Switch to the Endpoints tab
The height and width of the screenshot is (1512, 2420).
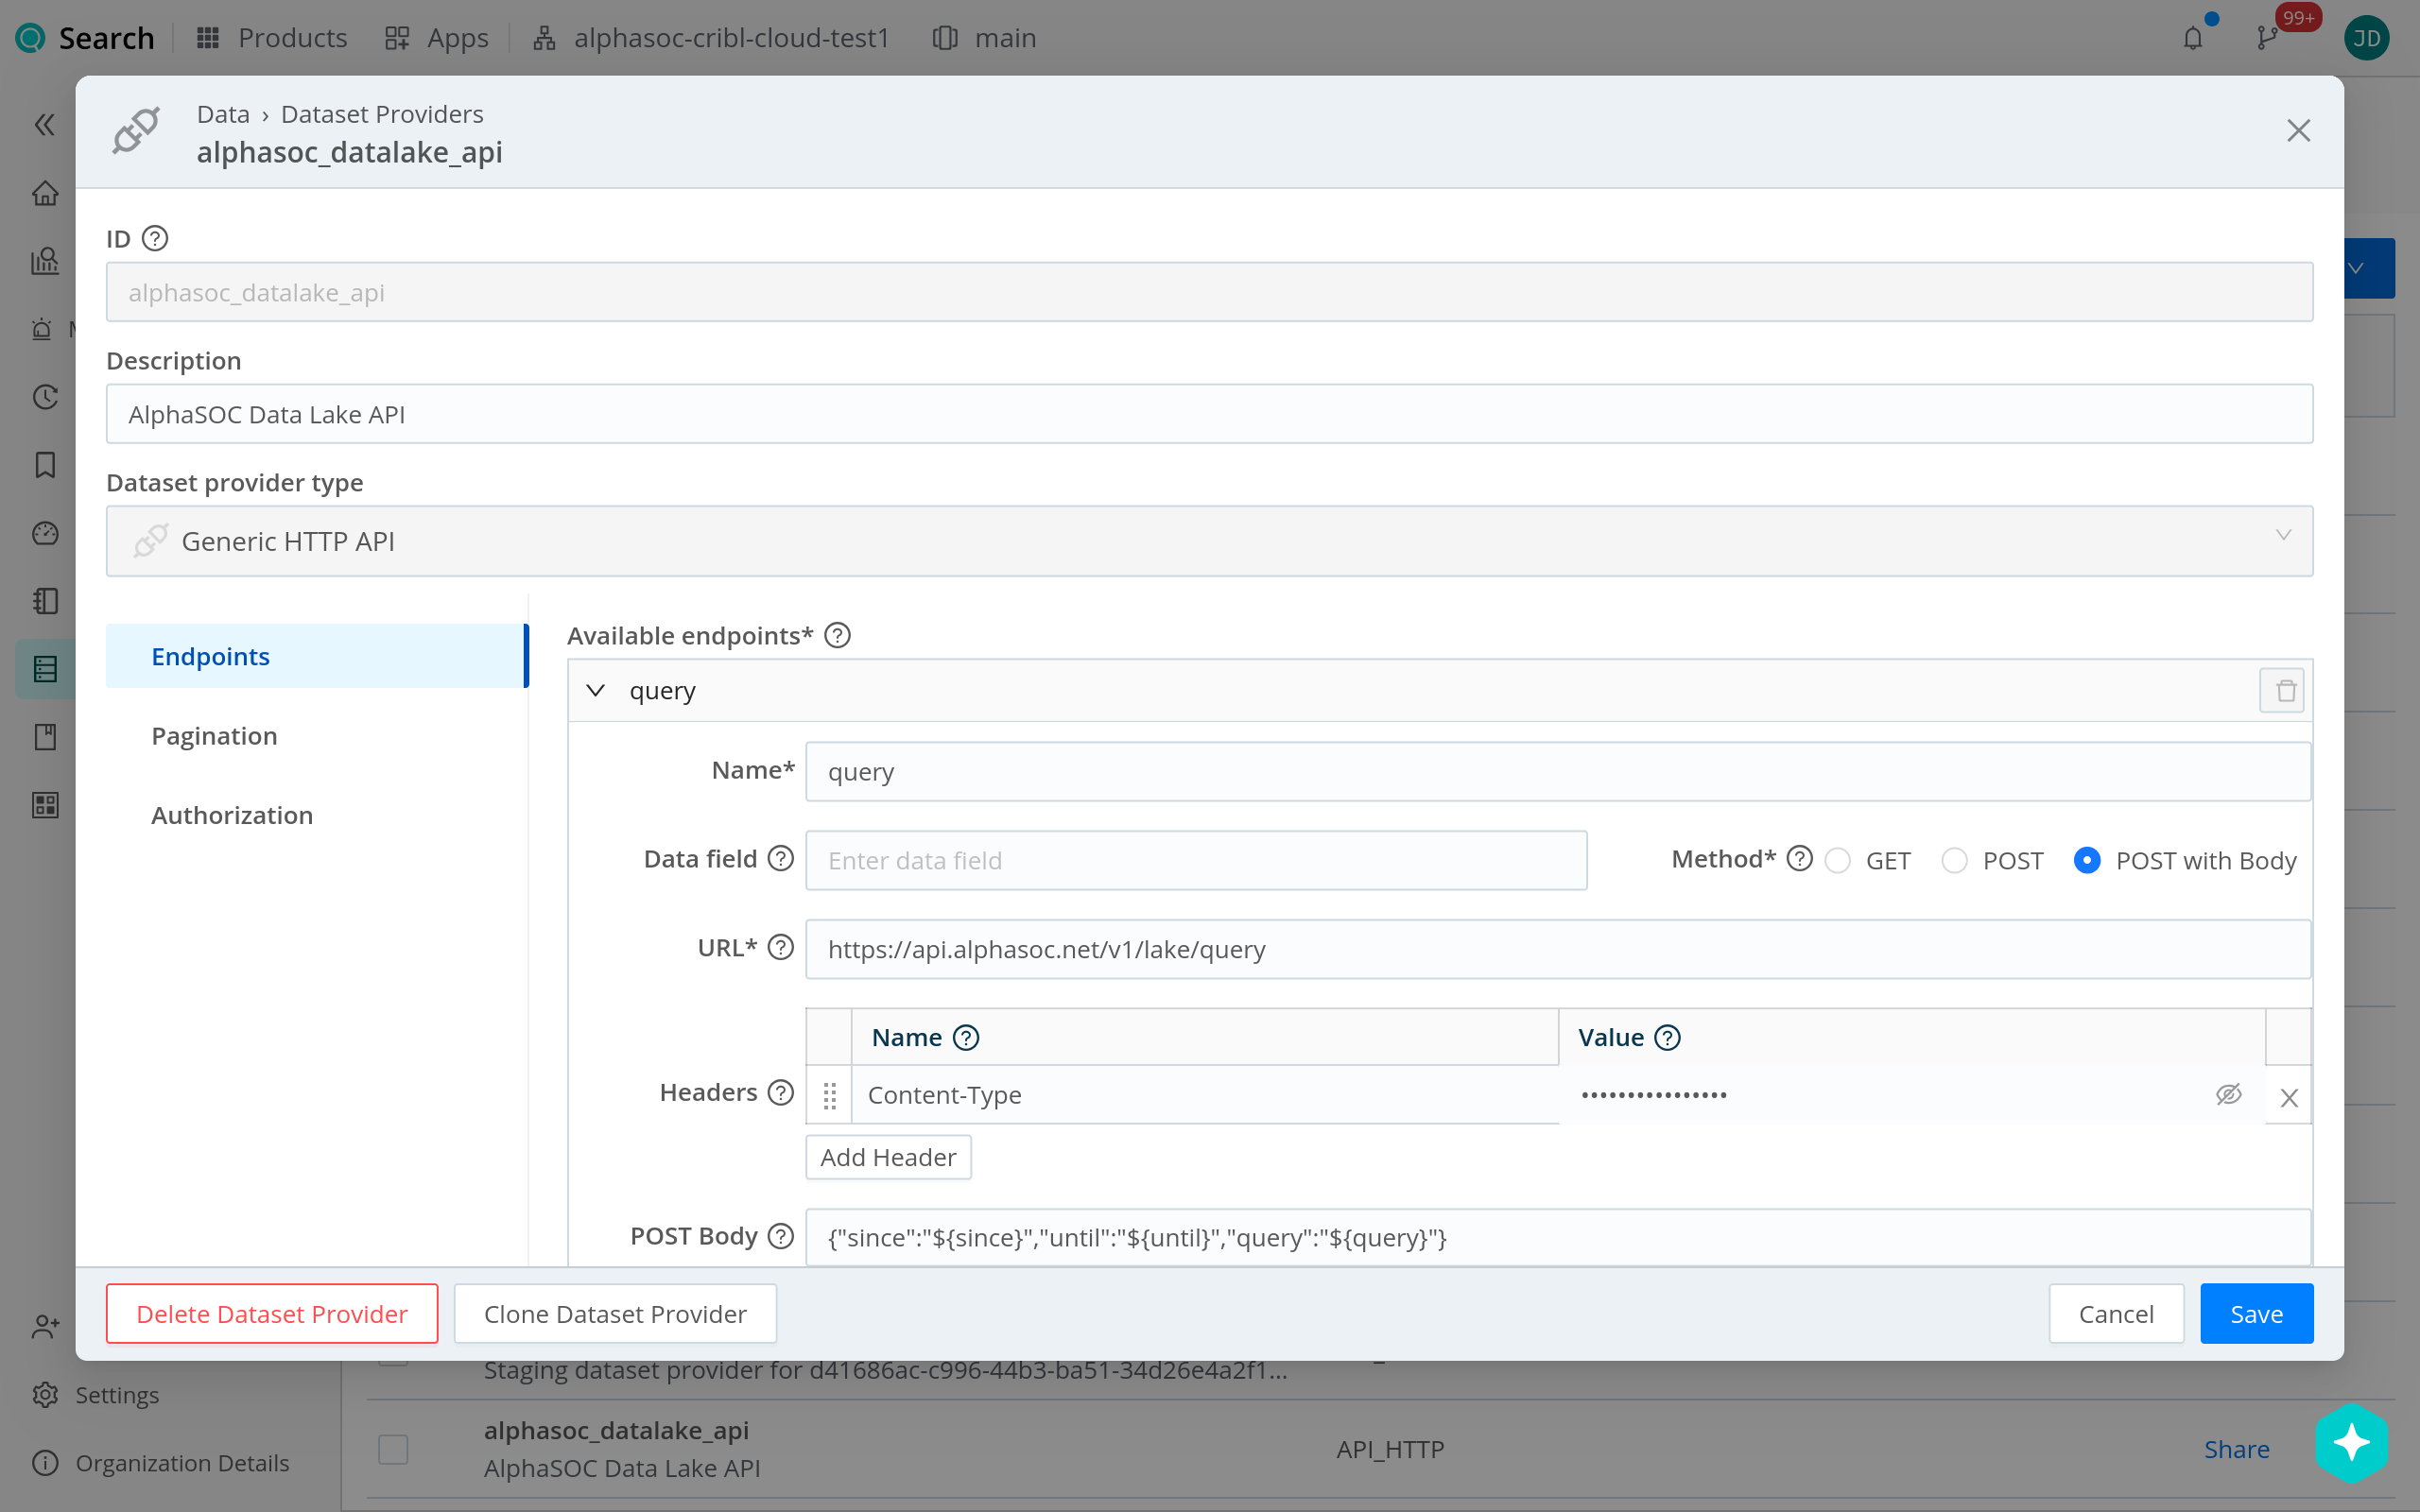click(316, 656)
